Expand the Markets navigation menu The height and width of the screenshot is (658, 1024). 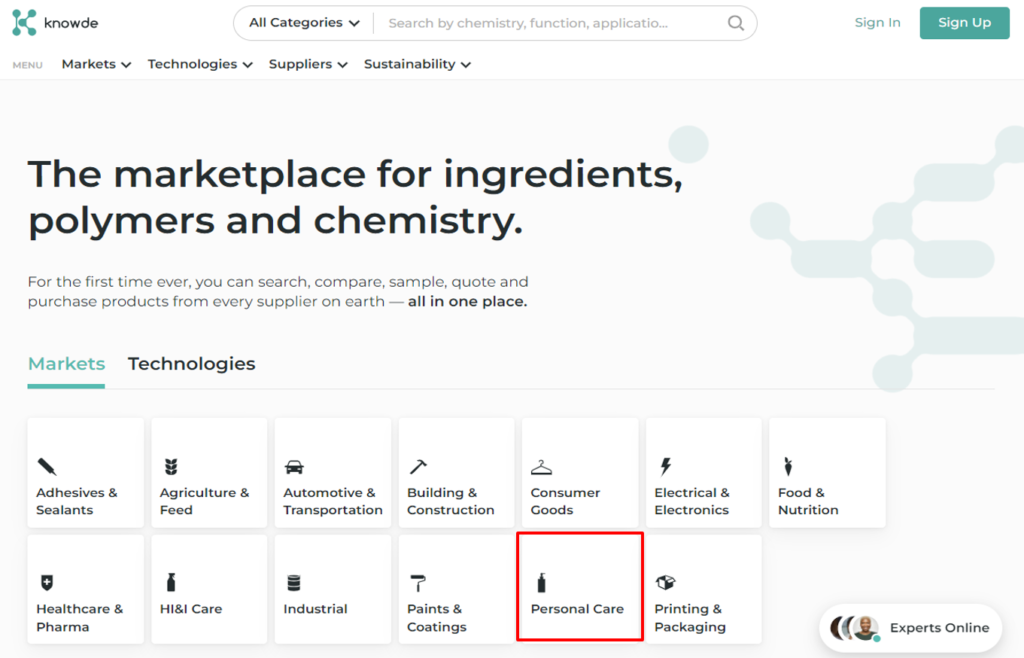coord(96,64)
